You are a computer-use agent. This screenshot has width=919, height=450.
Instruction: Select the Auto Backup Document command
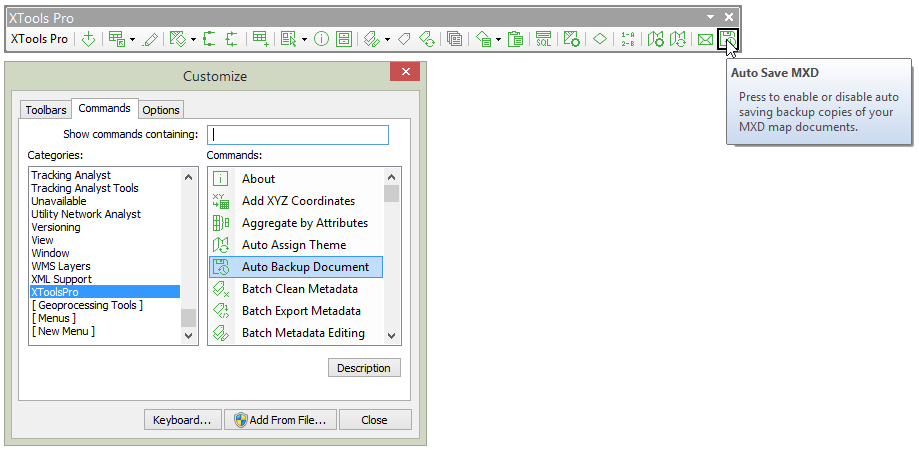(x=296, y=267)
